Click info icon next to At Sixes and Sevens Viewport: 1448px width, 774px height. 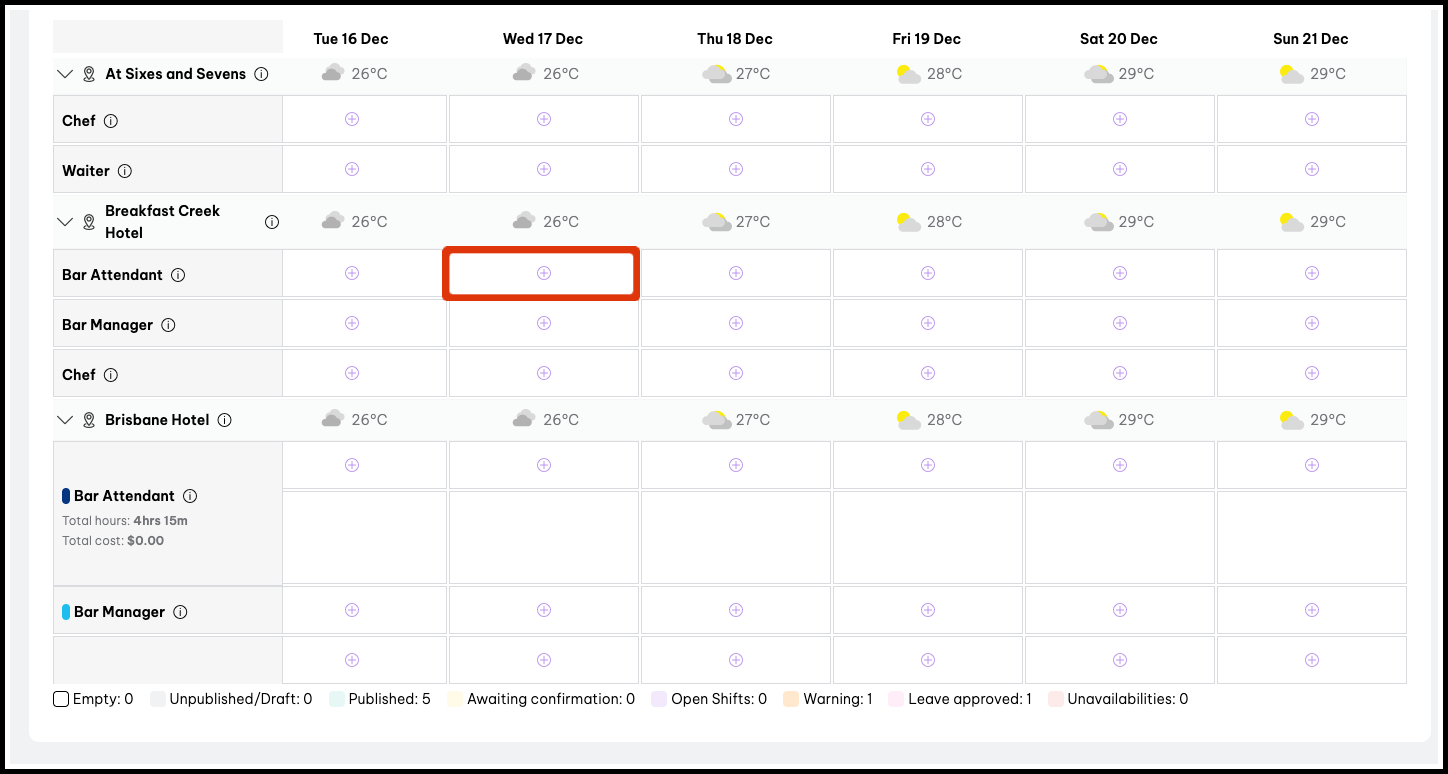(x=261, y=74)
